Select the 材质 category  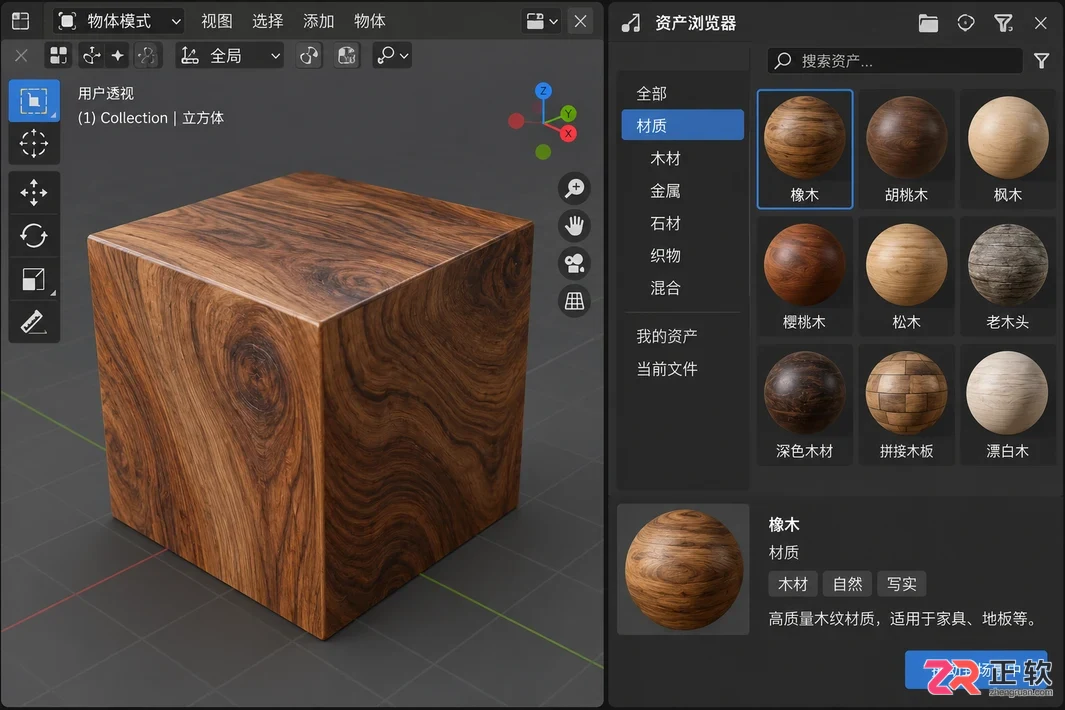tap(683, 126)
